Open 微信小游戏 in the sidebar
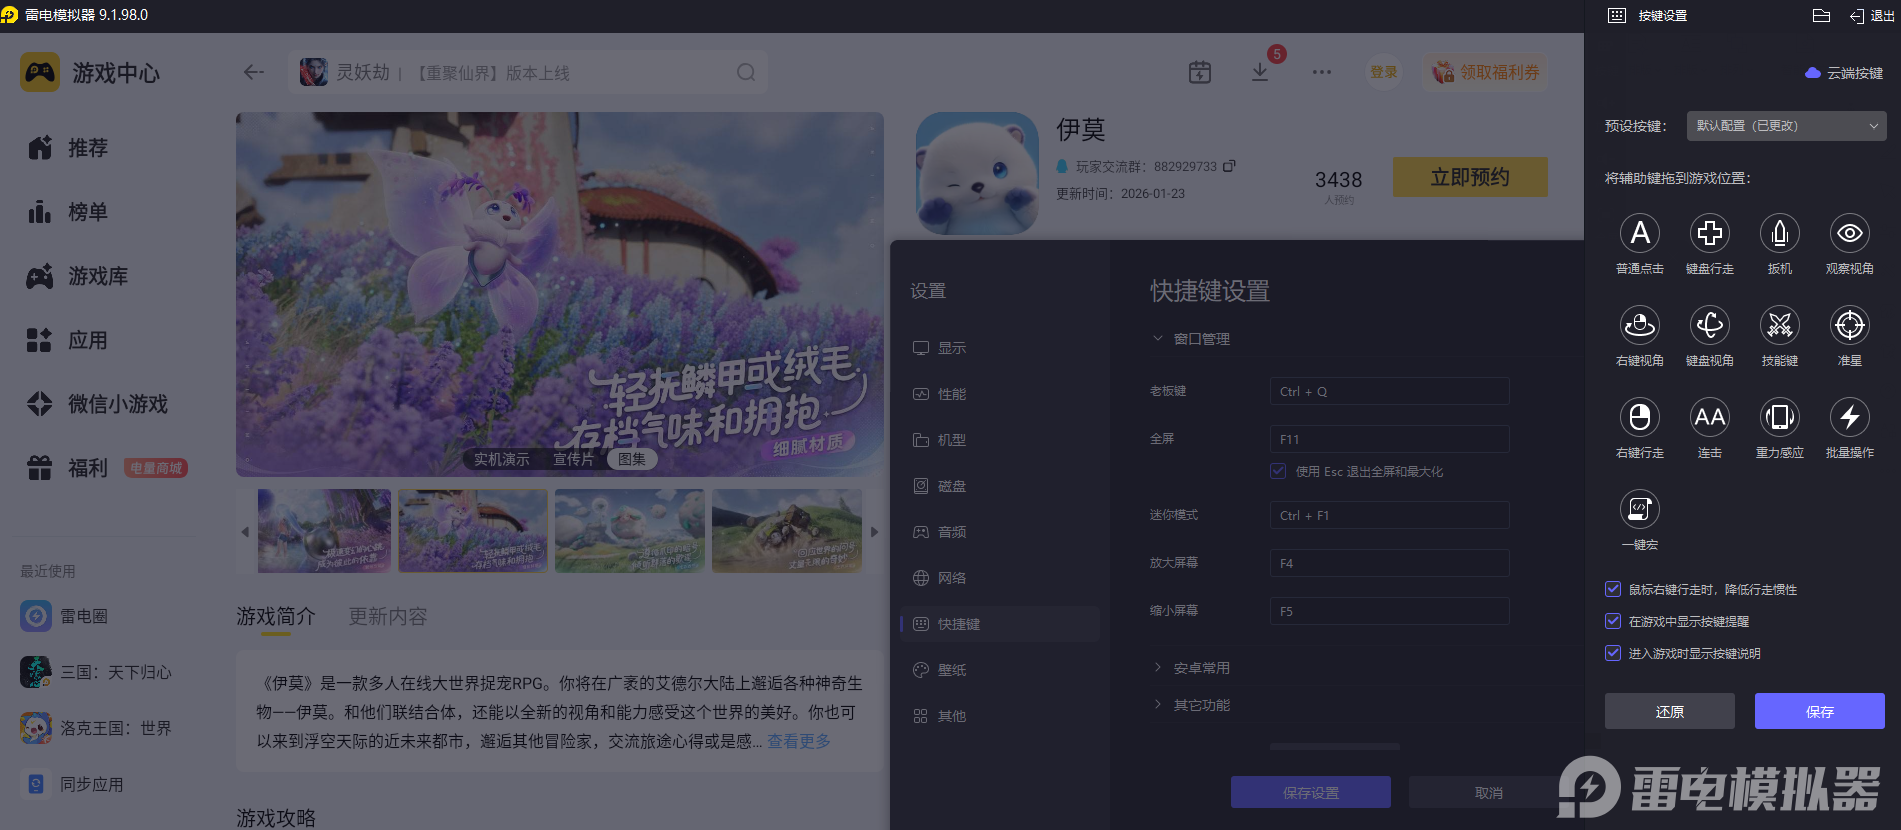Screen dimensions: 1901x830 coord(98,404)
